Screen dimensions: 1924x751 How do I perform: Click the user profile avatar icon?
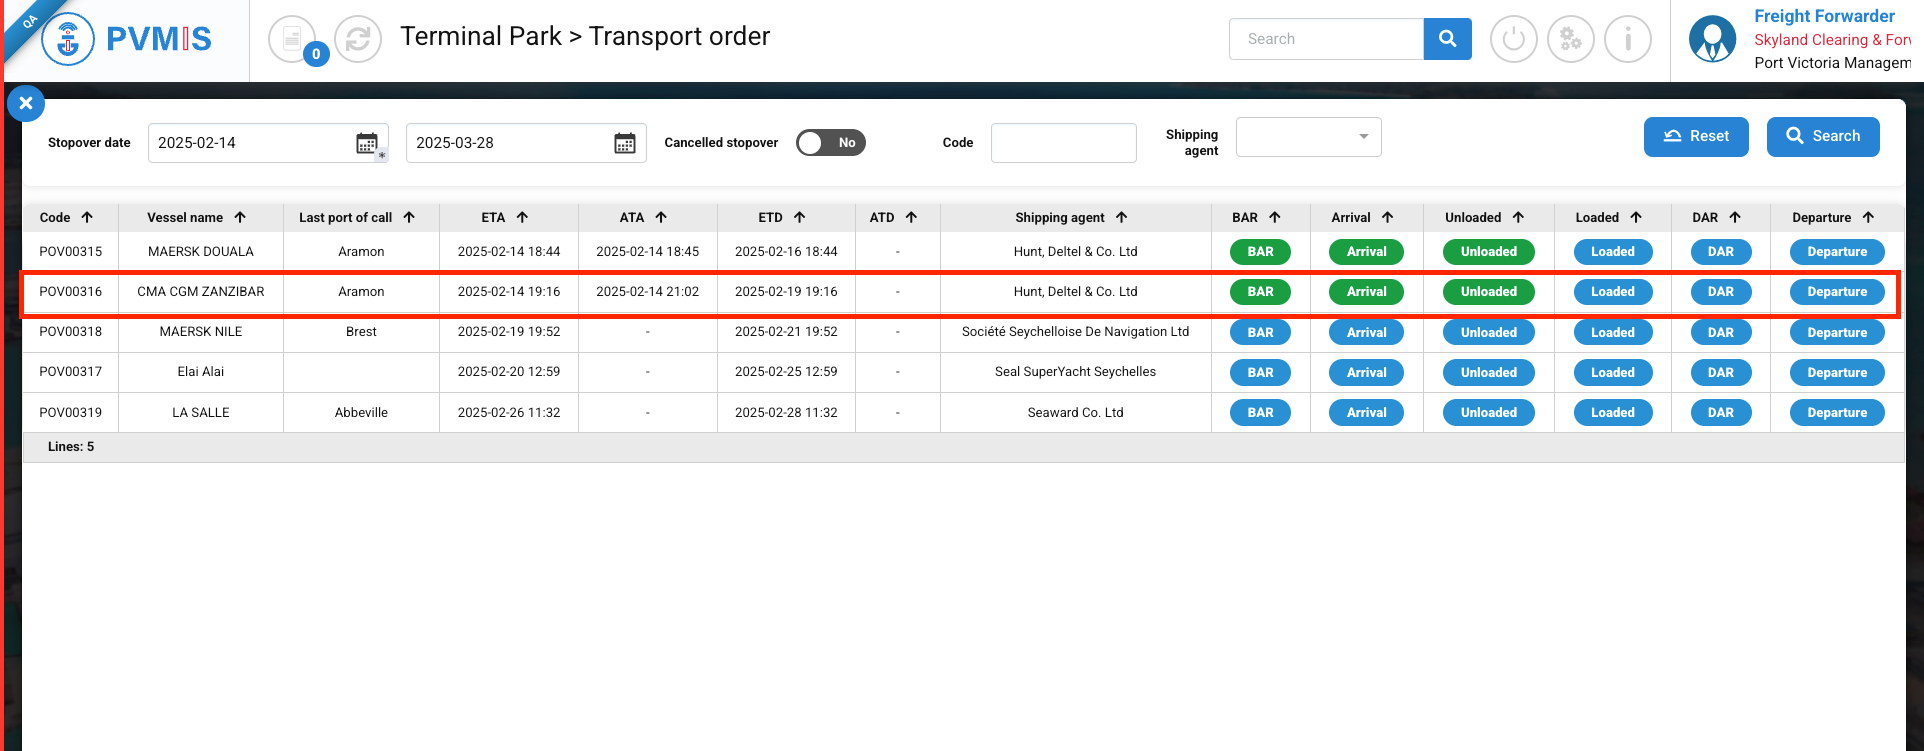[1712, 40]
